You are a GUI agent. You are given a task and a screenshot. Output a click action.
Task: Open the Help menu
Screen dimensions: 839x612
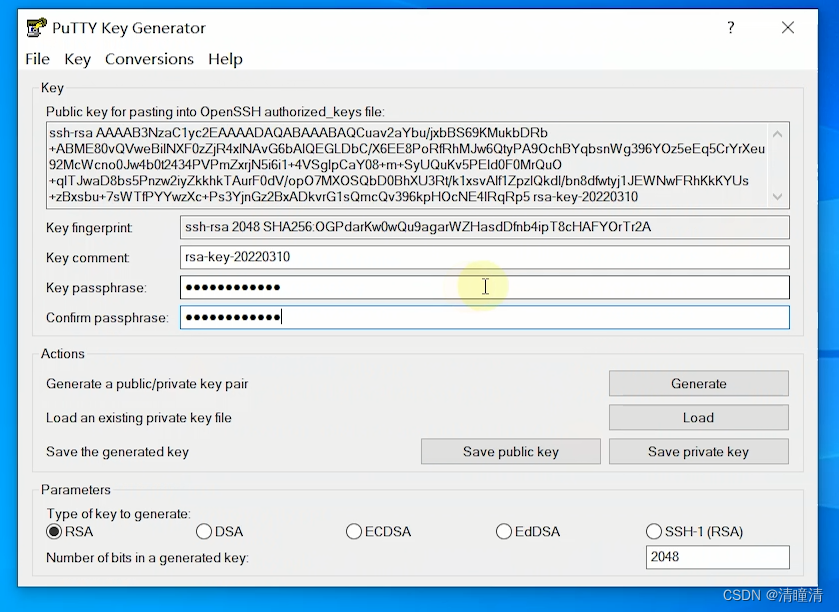[x=225, y=59]
